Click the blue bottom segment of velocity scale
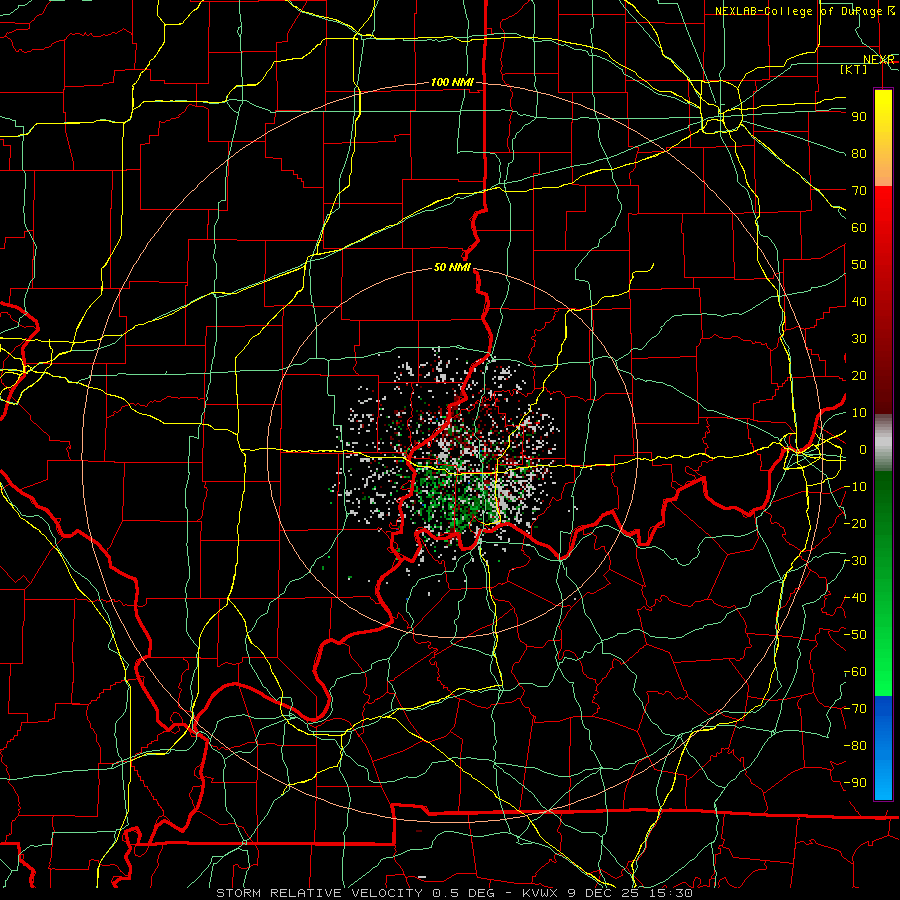This screenshot has height=900, width=900. [883, 747]
